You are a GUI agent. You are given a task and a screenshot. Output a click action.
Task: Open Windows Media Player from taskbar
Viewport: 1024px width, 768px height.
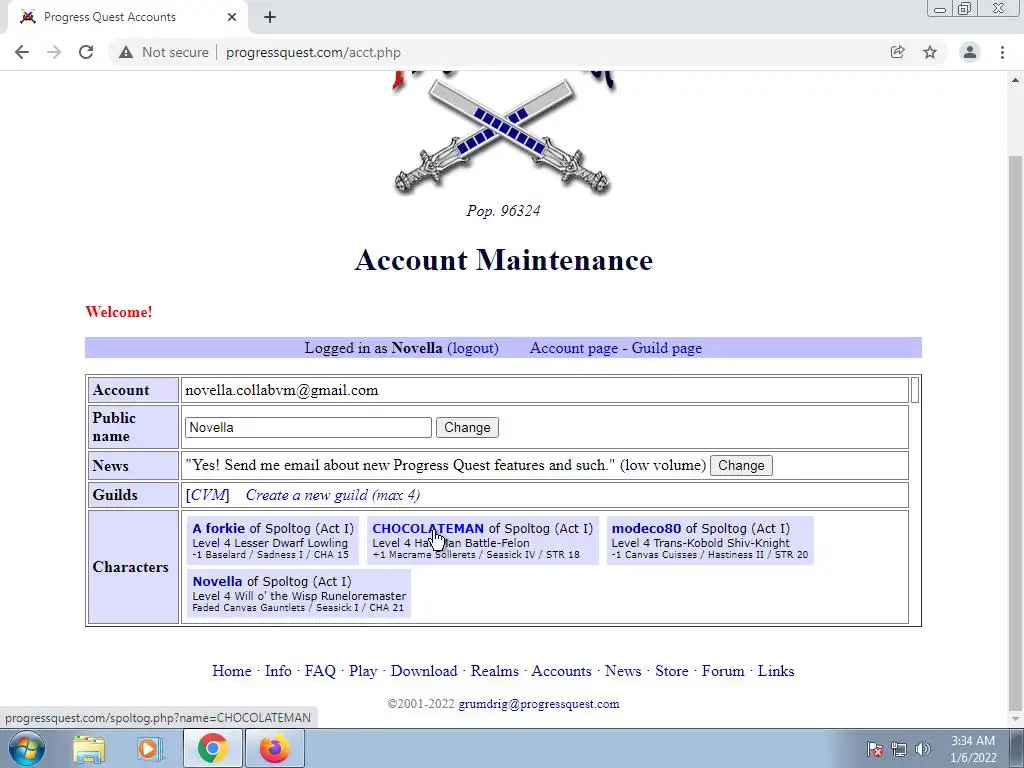pyautogui.click(x=149, y=748)
